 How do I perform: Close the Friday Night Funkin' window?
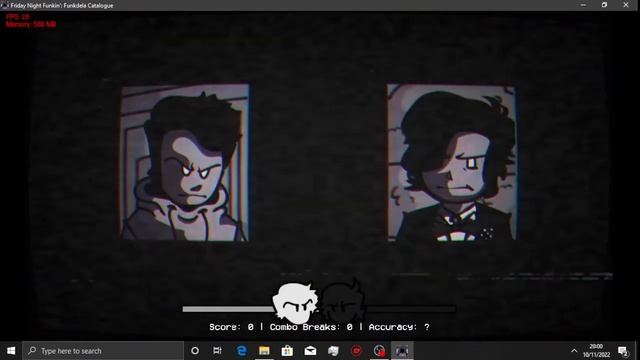click(x=626, y=5)
